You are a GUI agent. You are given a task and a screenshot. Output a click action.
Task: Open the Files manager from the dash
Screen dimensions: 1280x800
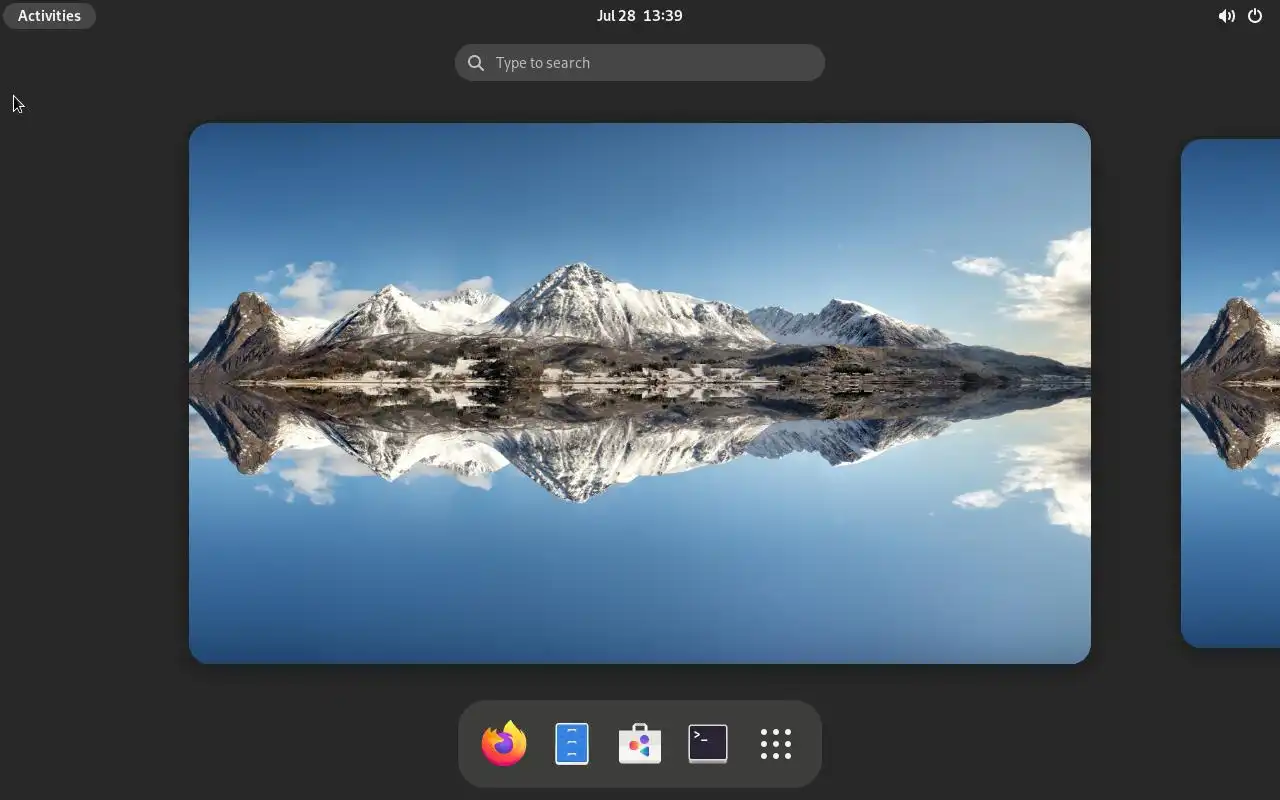click(x=572, y=744)
